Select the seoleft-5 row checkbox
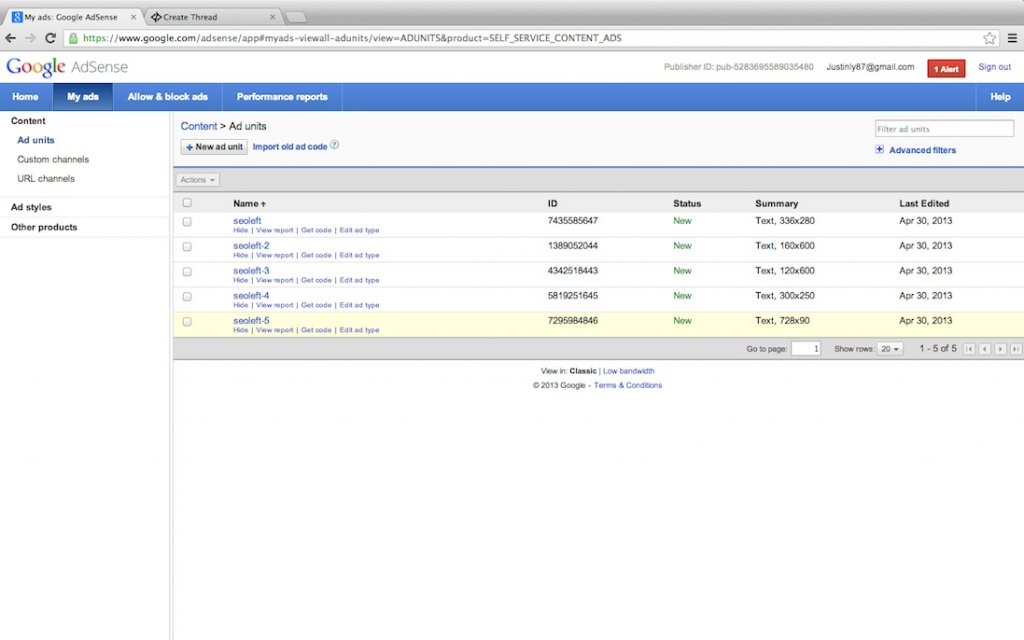 click(x=187, y=322)
